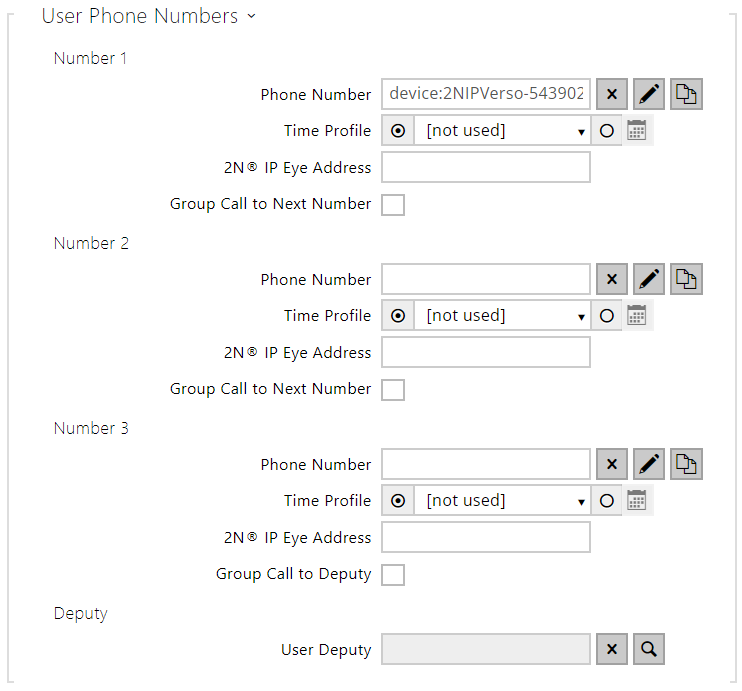This screenshot has width=742, height=691.
Task: Clear the Number 1 phone number
Action: [x=612, y=94]
